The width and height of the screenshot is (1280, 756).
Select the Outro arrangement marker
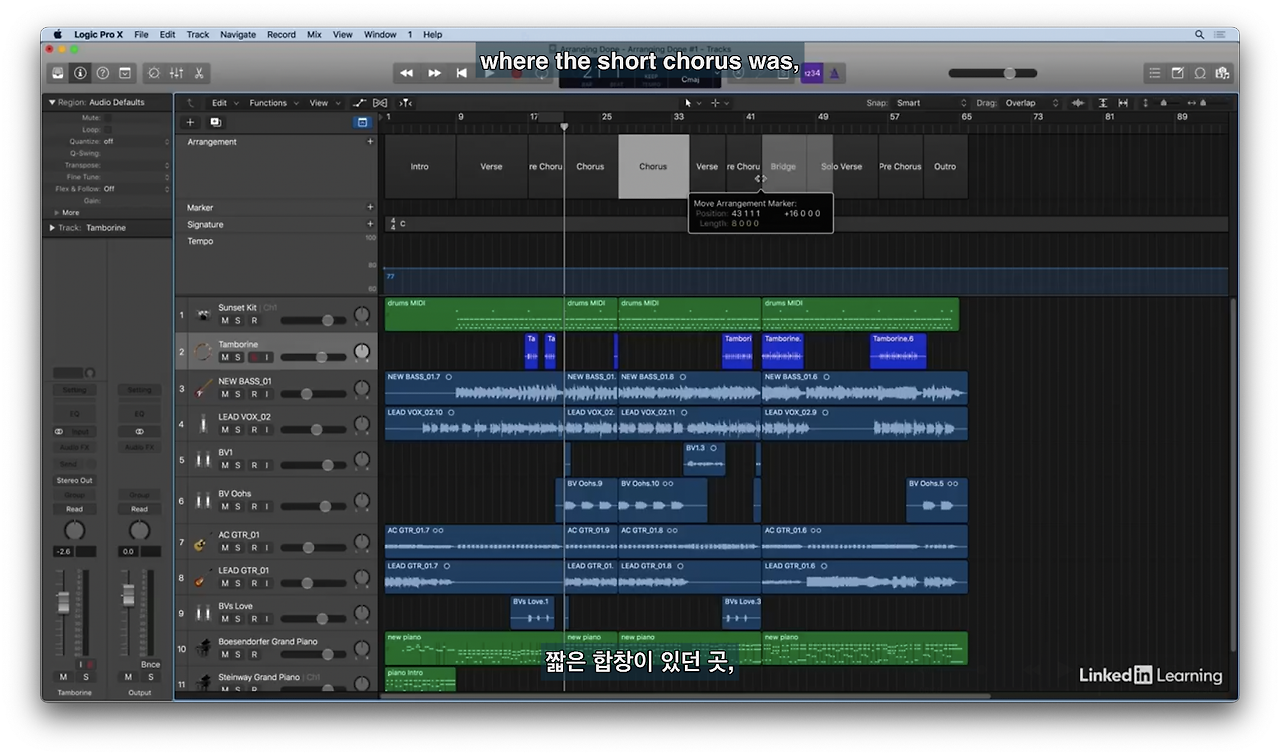(x=945, y=166)
